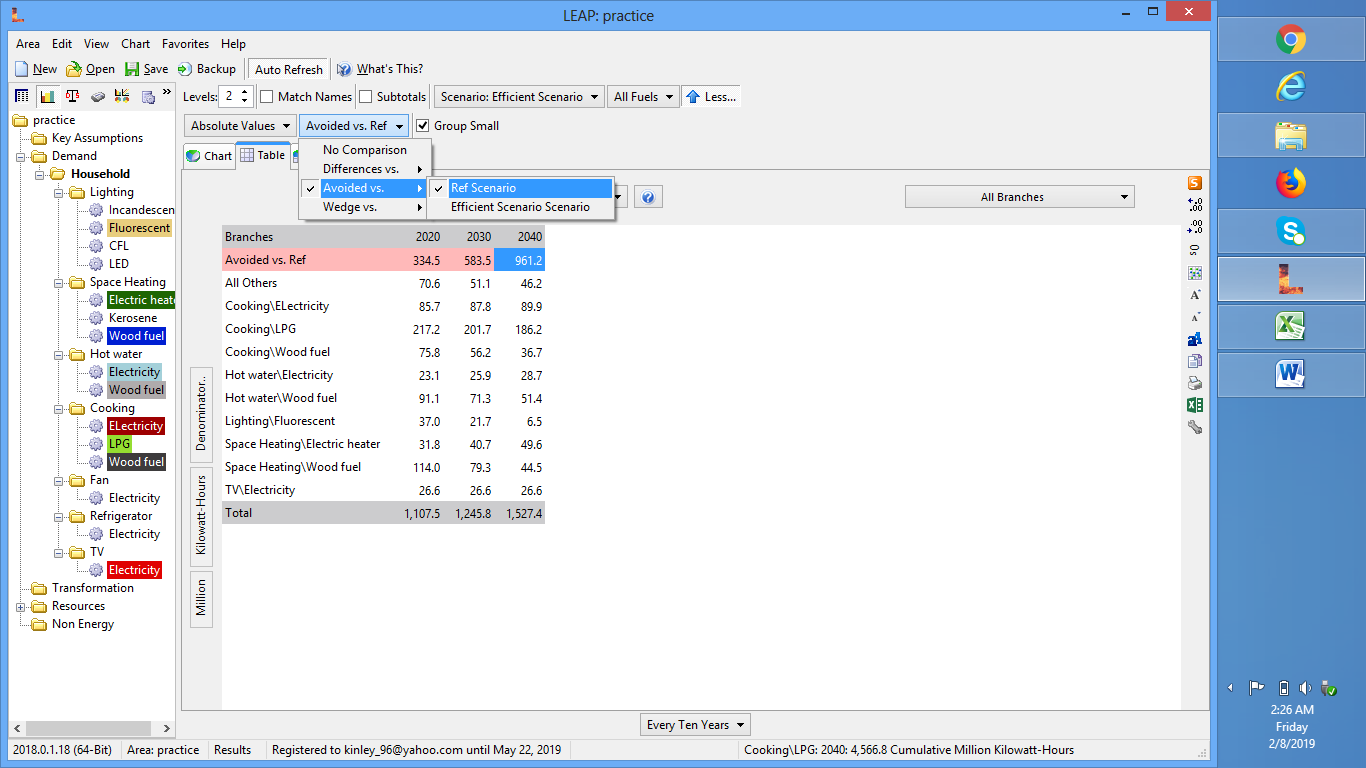The height and width of the screenshot is (768, 1366).
Task: Open the Absolute Values dropdown
Action: [x=240, y=126]
